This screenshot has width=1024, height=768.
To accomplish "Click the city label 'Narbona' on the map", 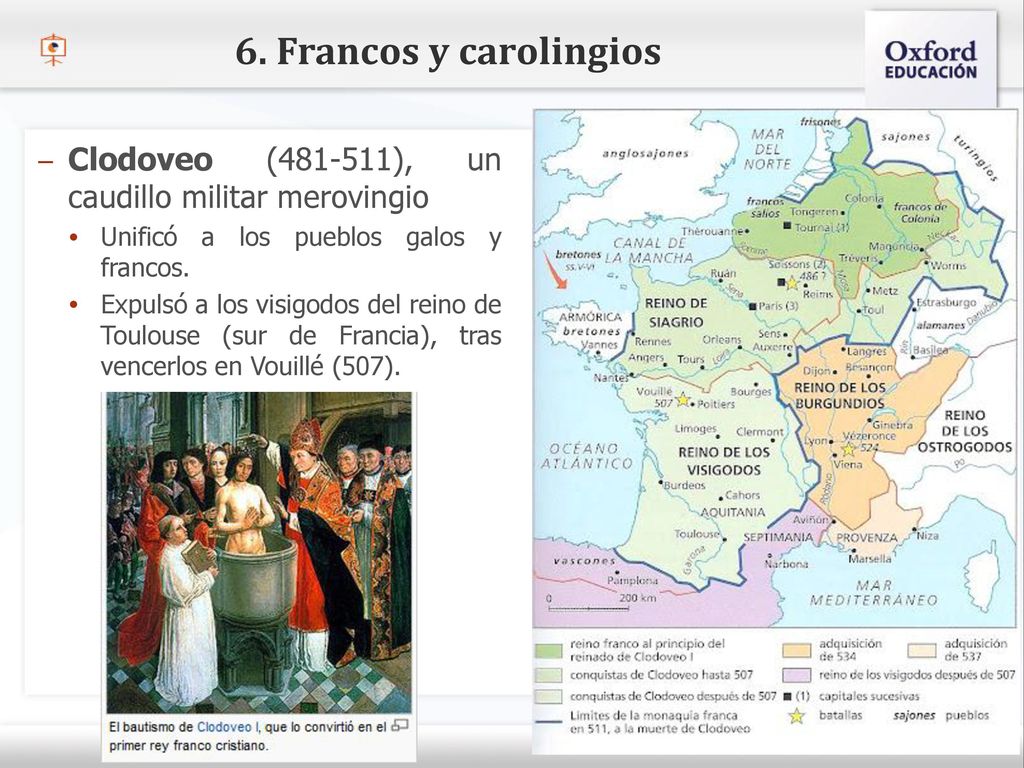I will 787,563.
